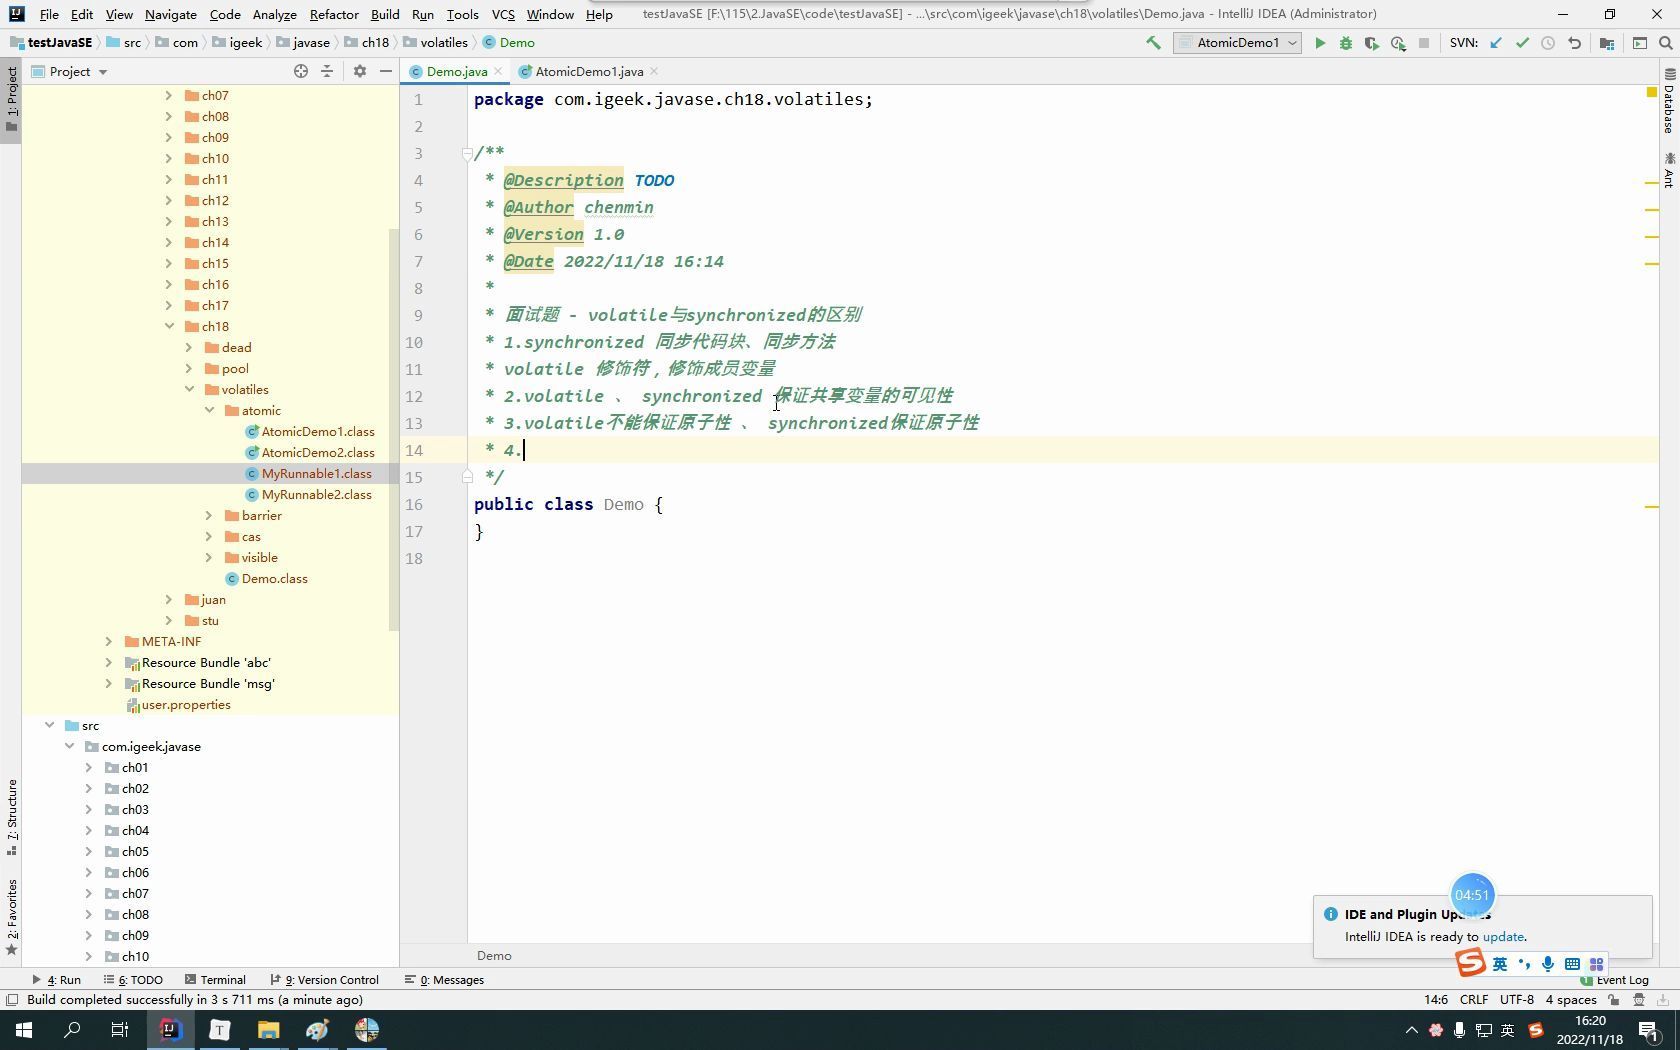Image resolution: width=1680 pixels, height=1050 pixels.
Task: Click the UTF-8 encoding in the status bar
Action: [x=1516, y=1000]
